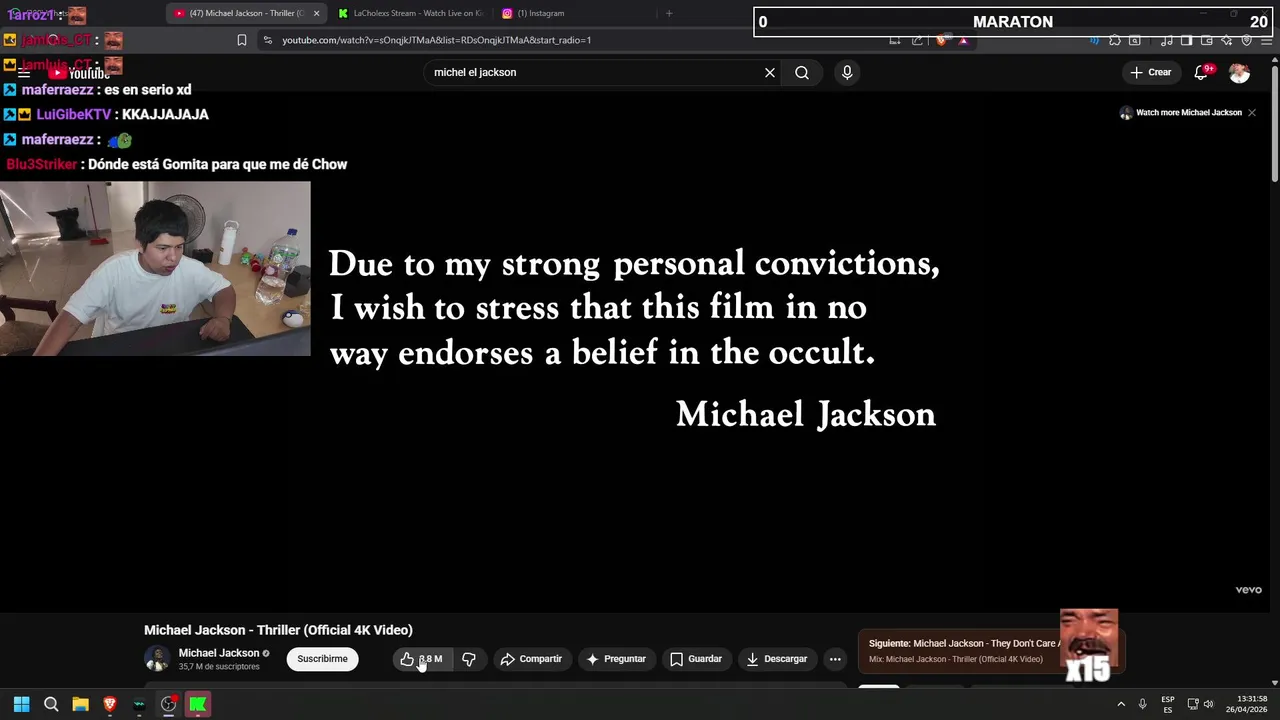Open the more actions three-dot menu
Viewport: 1280px width, 720px height.
pyautogui.click(x=835, y=659)
